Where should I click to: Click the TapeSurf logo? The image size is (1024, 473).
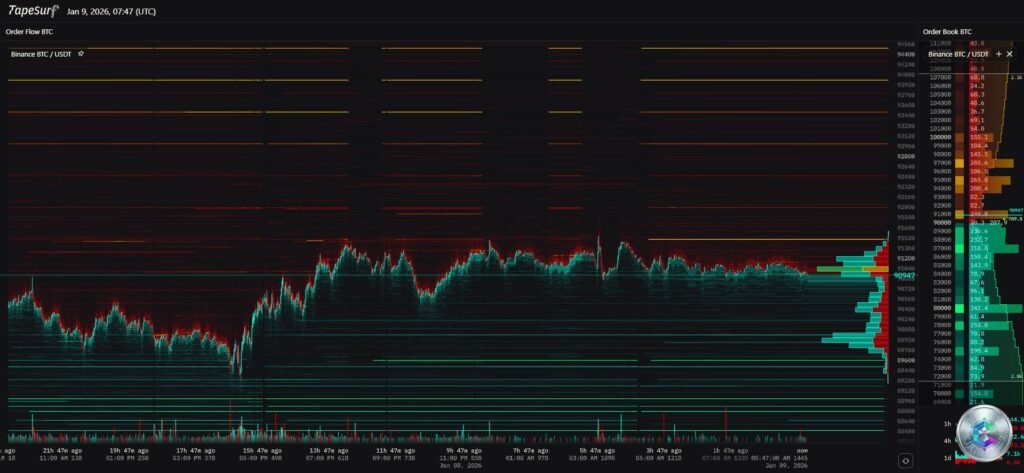[32, 11]
